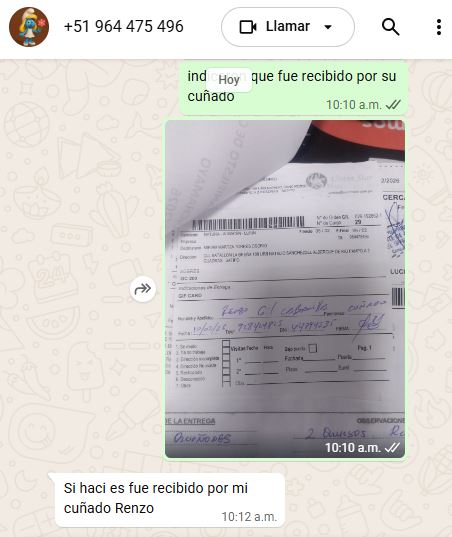Click handwritten signature area in the photo
Screen dimensions: 452x537
tap(369, 322)
